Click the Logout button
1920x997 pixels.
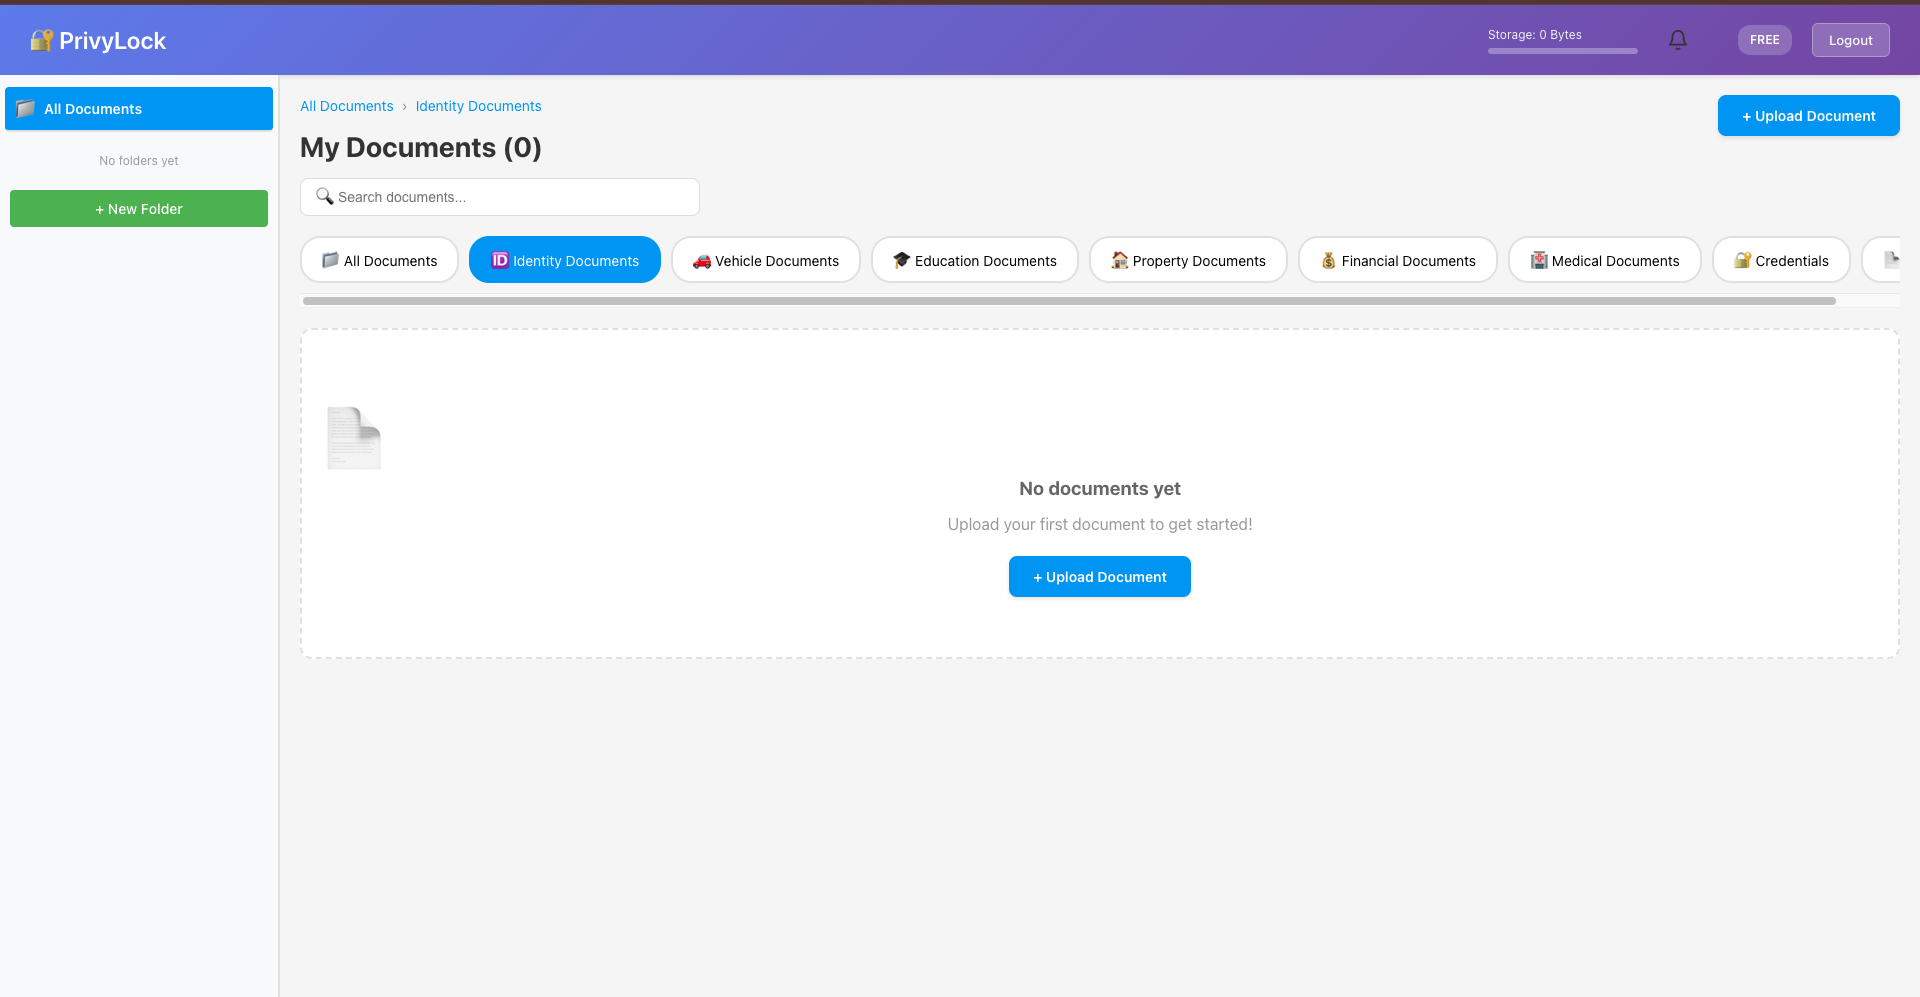tap(1850, 39)
